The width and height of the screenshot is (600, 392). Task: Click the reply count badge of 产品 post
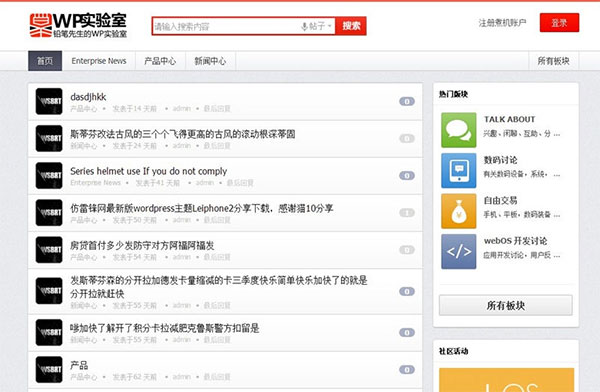[x=407, y=369]
